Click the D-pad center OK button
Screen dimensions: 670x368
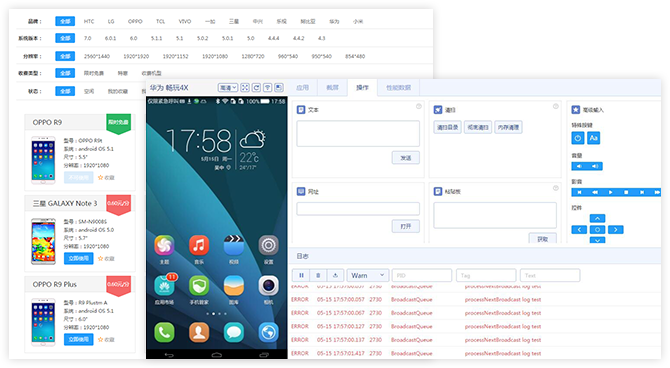tap(597, 230)
